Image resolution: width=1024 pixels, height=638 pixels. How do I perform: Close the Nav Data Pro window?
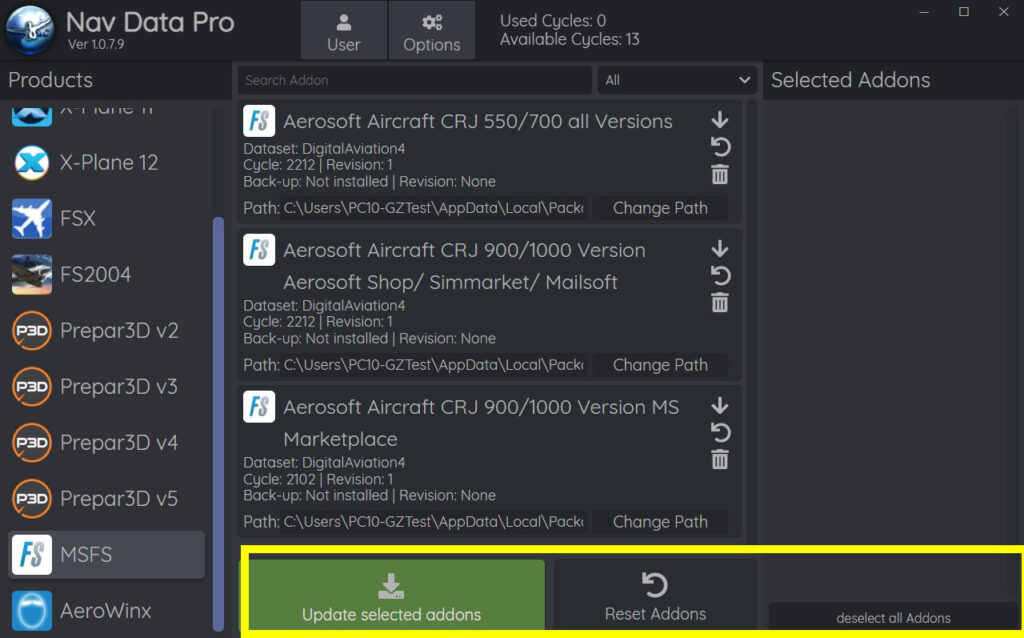coord(1004,12)
